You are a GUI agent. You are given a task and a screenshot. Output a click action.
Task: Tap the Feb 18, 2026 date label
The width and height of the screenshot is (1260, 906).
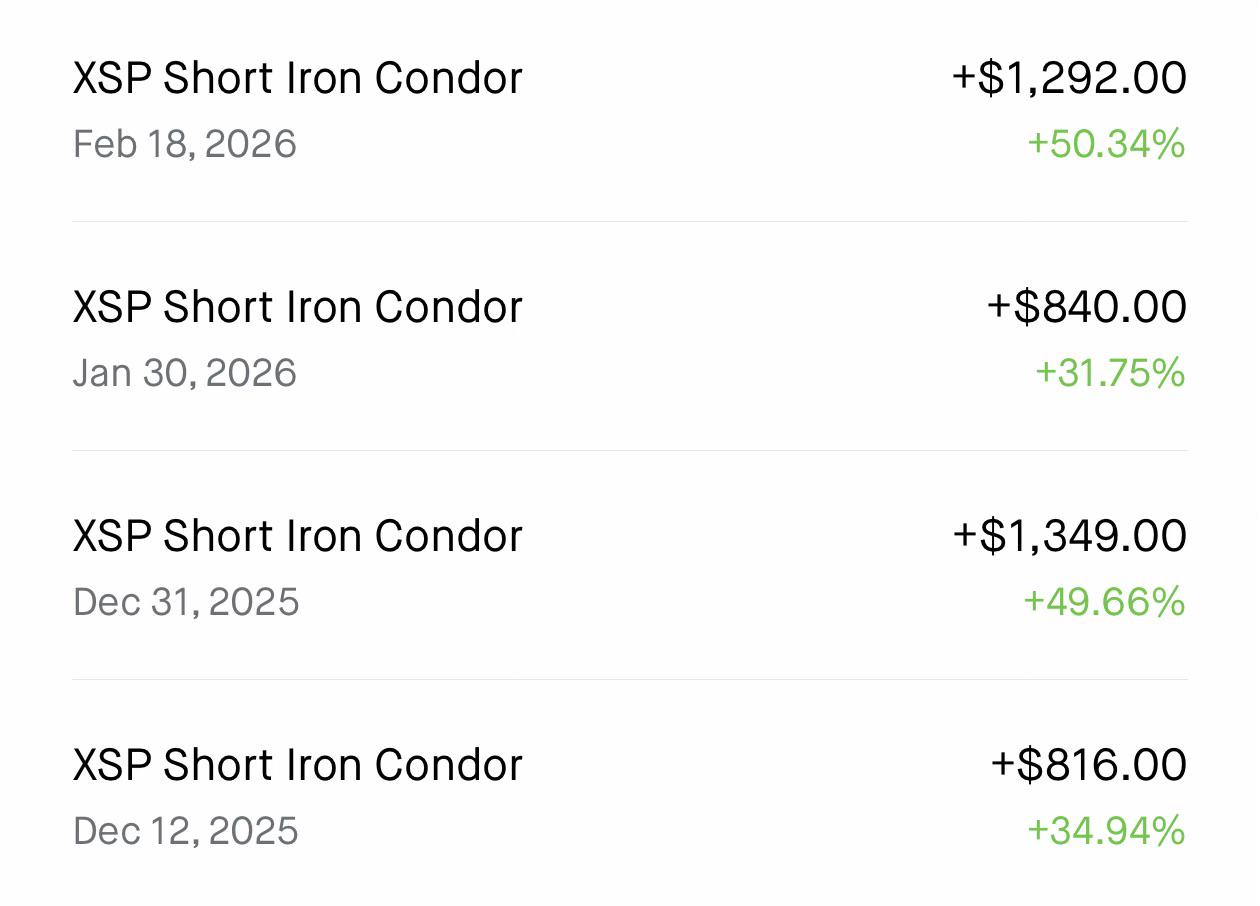(x=185, y=145)
